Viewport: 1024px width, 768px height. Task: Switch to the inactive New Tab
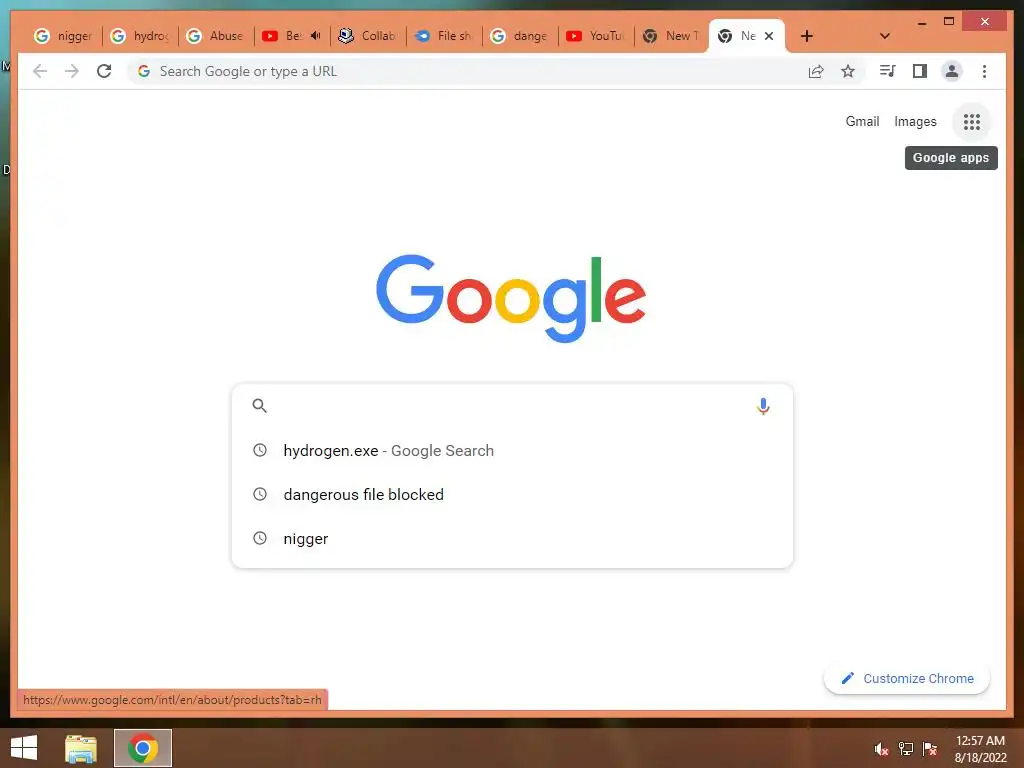[x=672, y=36]
